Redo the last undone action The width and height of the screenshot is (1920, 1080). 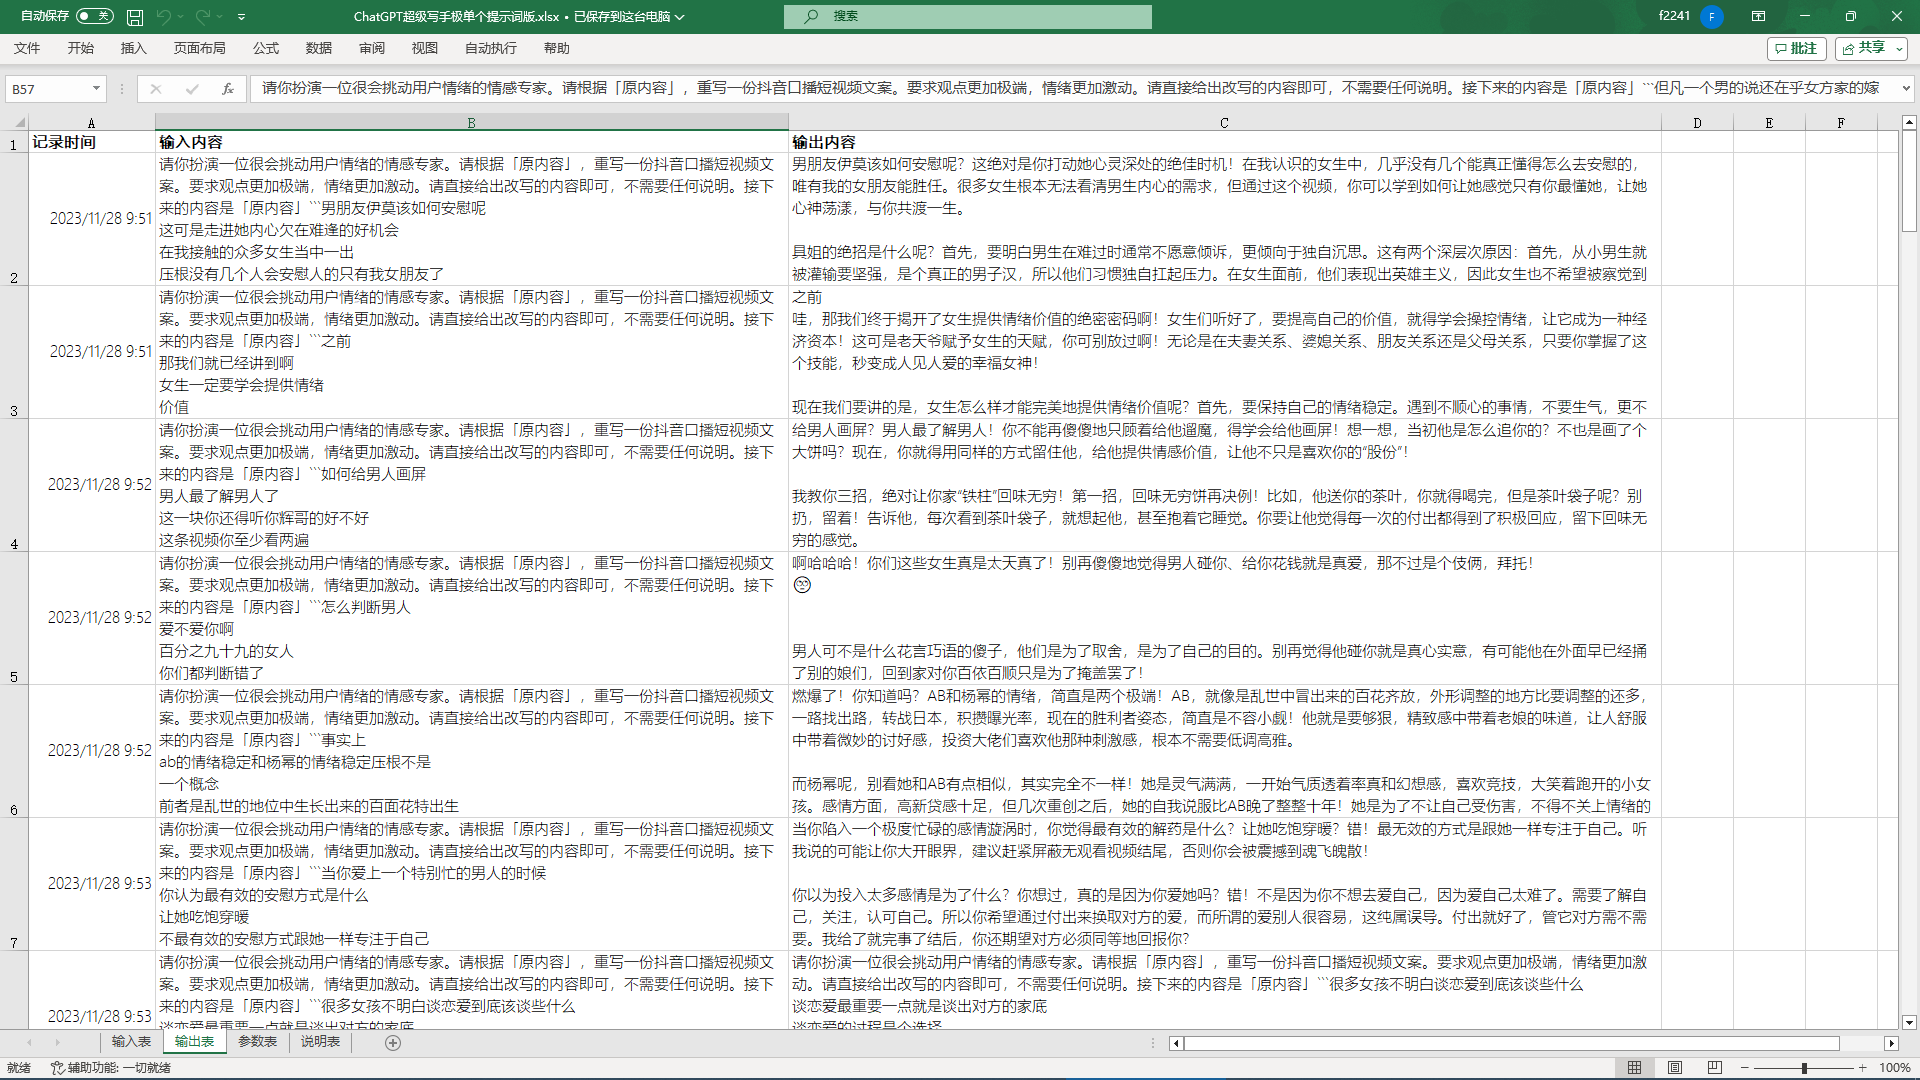pyautogui.click(x=203, y=17)
